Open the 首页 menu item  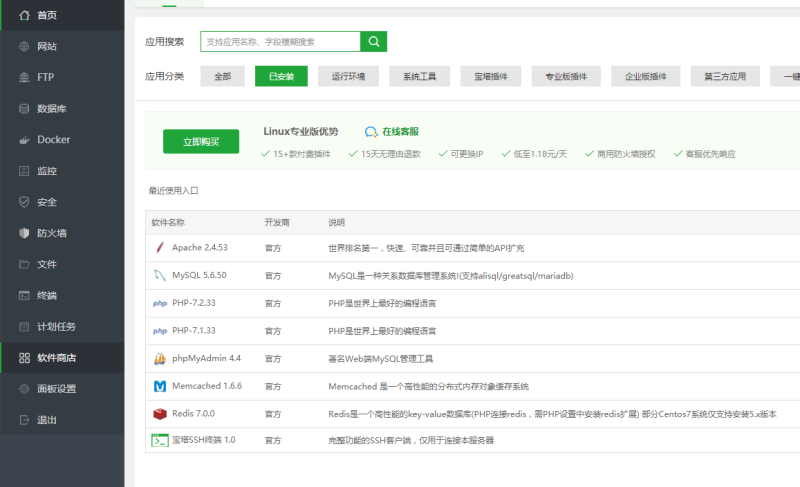click(62, 15)
